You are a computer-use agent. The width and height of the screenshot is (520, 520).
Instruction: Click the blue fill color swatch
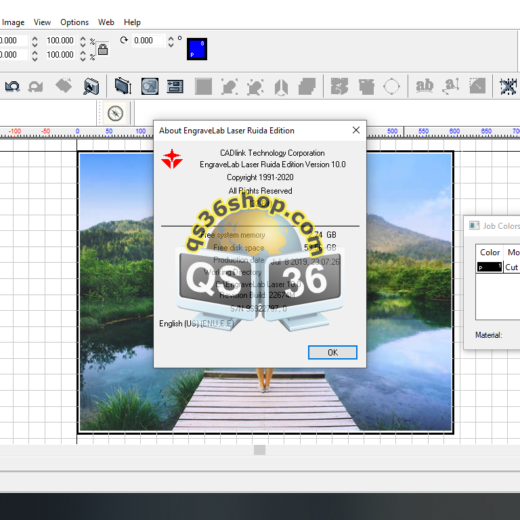tap(197, 49)
